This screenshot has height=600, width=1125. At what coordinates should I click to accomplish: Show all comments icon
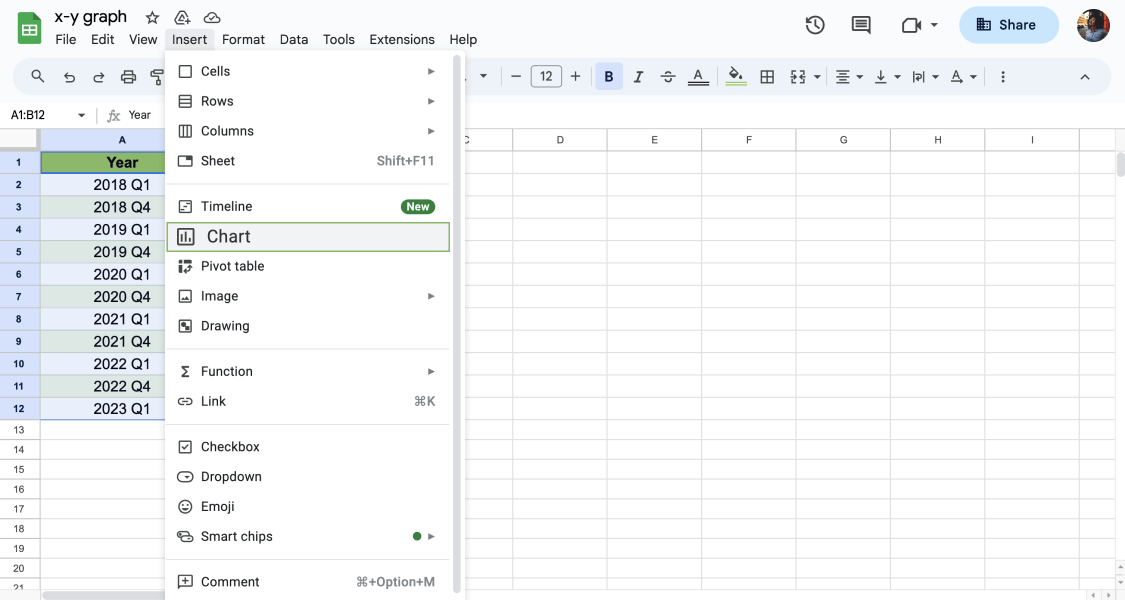click(861, 25)
